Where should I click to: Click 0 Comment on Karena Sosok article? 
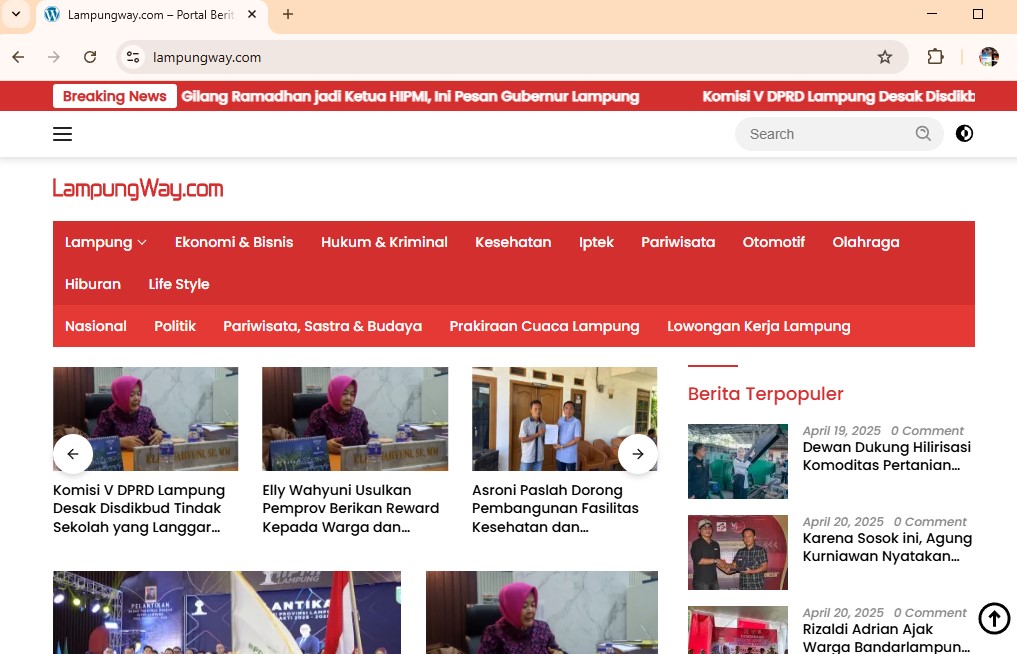click(x=930, y=522)
